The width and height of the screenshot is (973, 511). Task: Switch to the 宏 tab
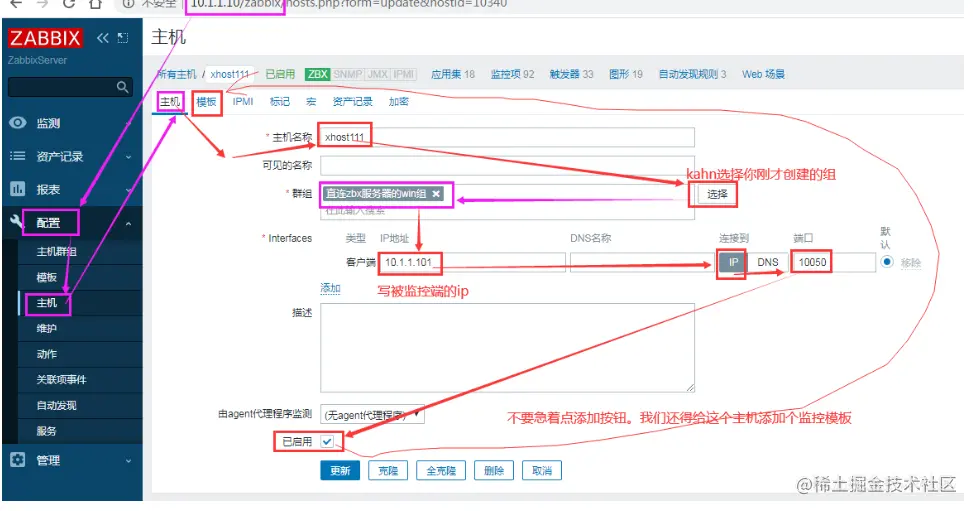311,101
